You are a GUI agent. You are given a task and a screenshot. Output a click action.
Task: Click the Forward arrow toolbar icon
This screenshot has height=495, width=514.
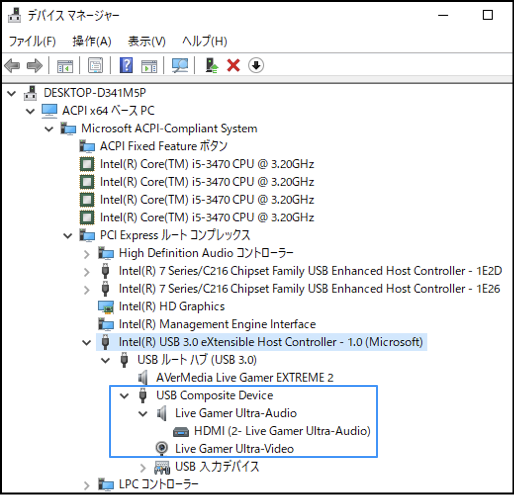pyautogui.click(x=35, y=65)
